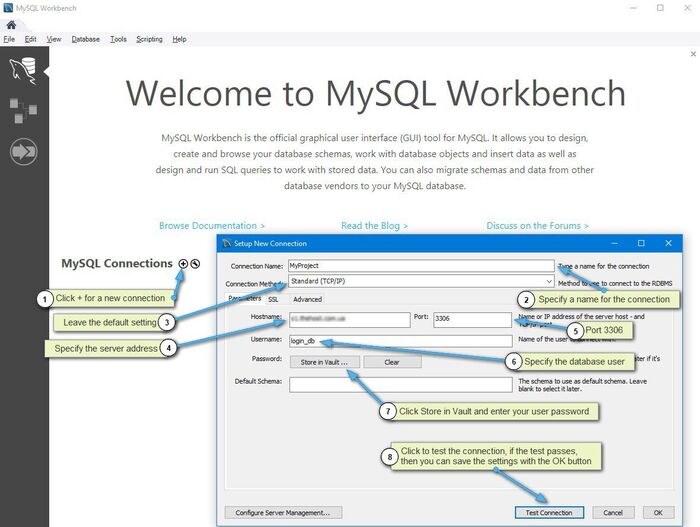Close the Setup New Connection dialog
This screenshot has width=700, height=527.
[x=668, y=243]
